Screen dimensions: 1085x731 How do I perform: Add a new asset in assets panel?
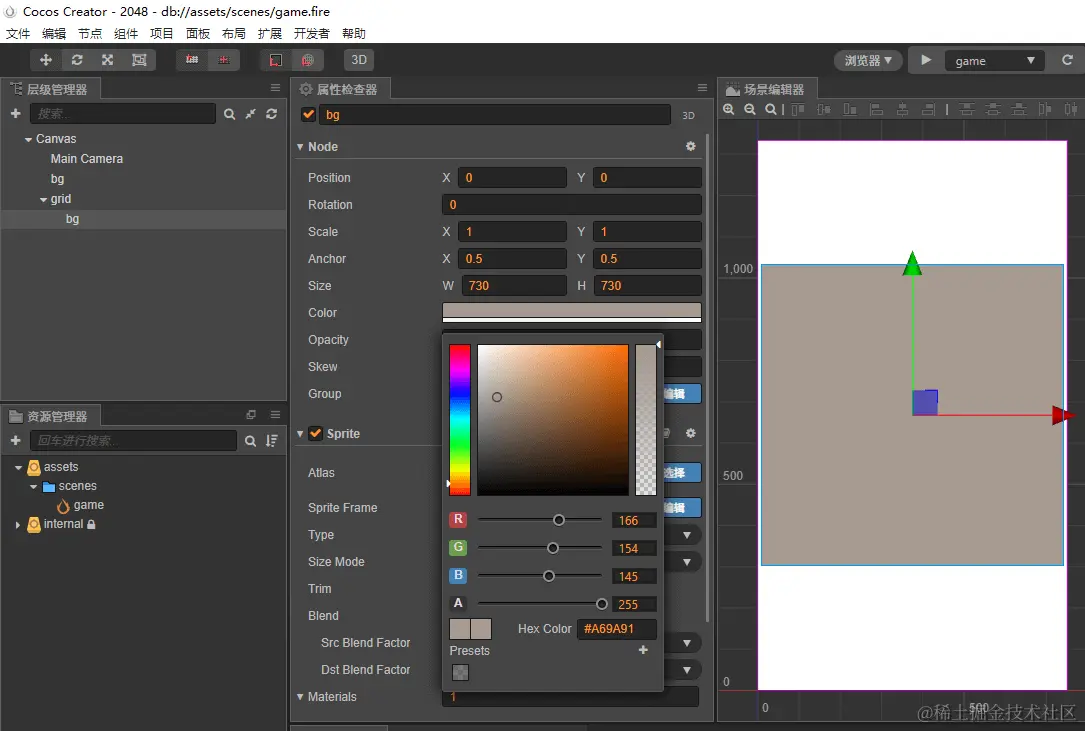[x=16, y=440]
